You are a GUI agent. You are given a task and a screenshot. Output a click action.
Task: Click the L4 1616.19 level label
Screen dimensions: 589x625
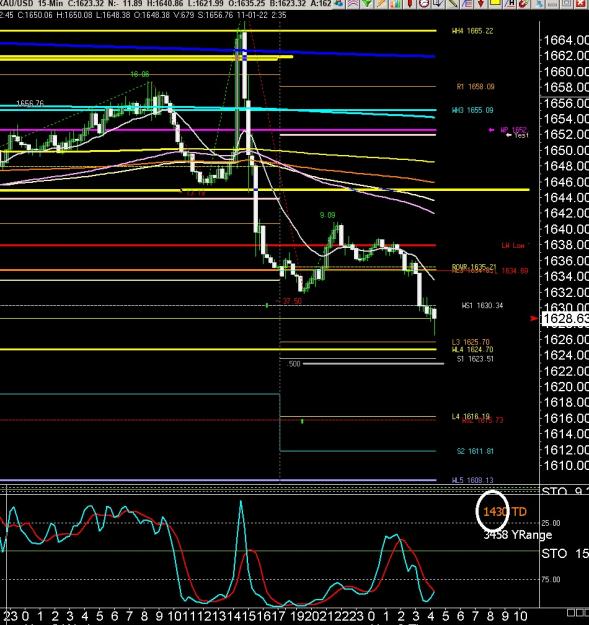pos(470,416)
